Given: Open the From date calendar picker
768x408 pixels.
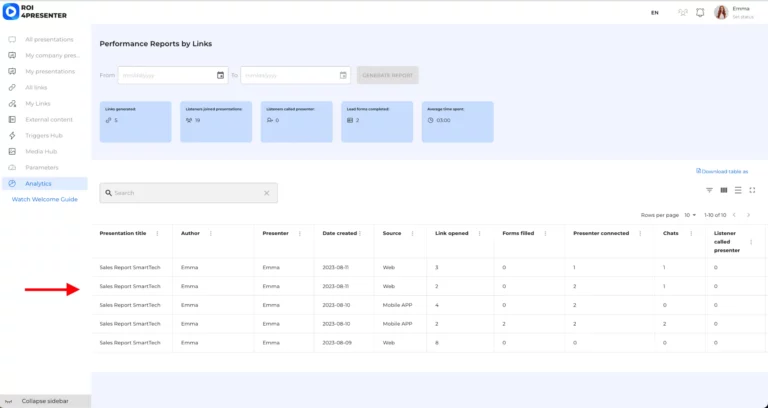Looking at the screenshot, I should pos(220,75).
